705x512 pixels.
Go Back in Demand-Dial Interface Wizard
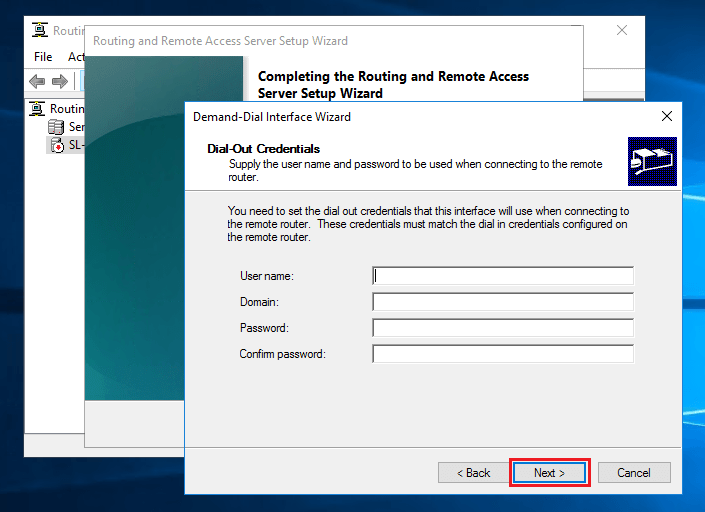(473, 472)
